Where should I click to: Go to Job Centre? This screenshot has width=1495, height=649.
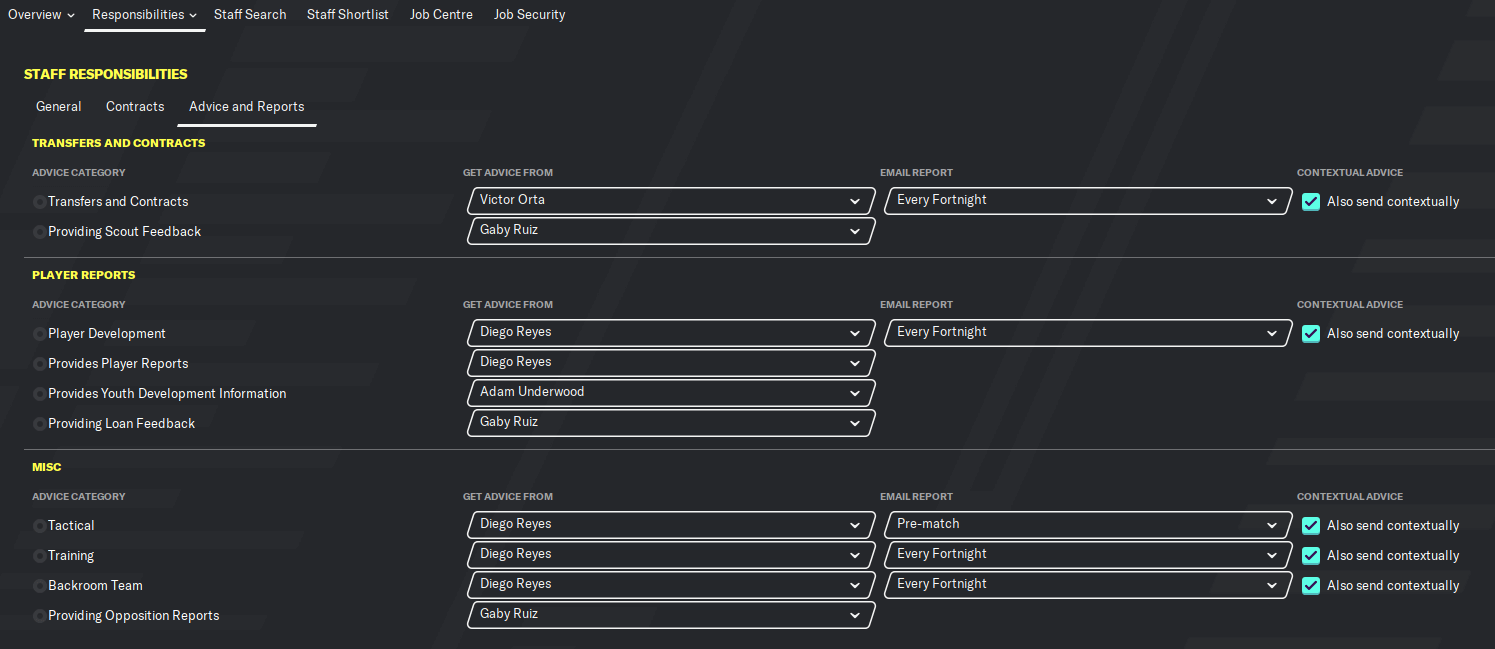441,15
